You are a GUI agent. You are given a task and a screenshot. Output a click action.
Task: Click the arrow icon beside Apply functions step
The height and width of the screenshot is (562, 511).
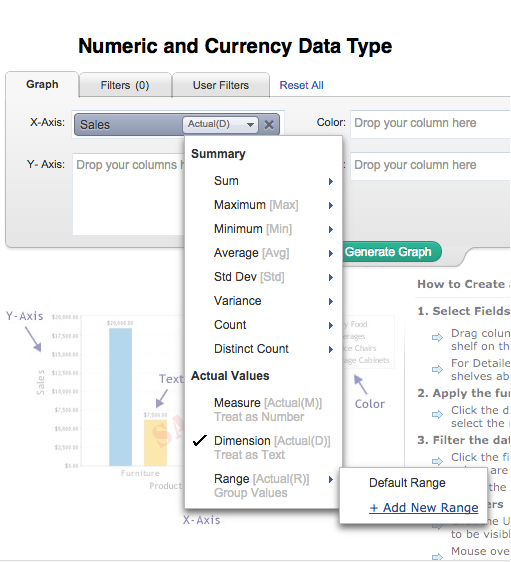437,414
